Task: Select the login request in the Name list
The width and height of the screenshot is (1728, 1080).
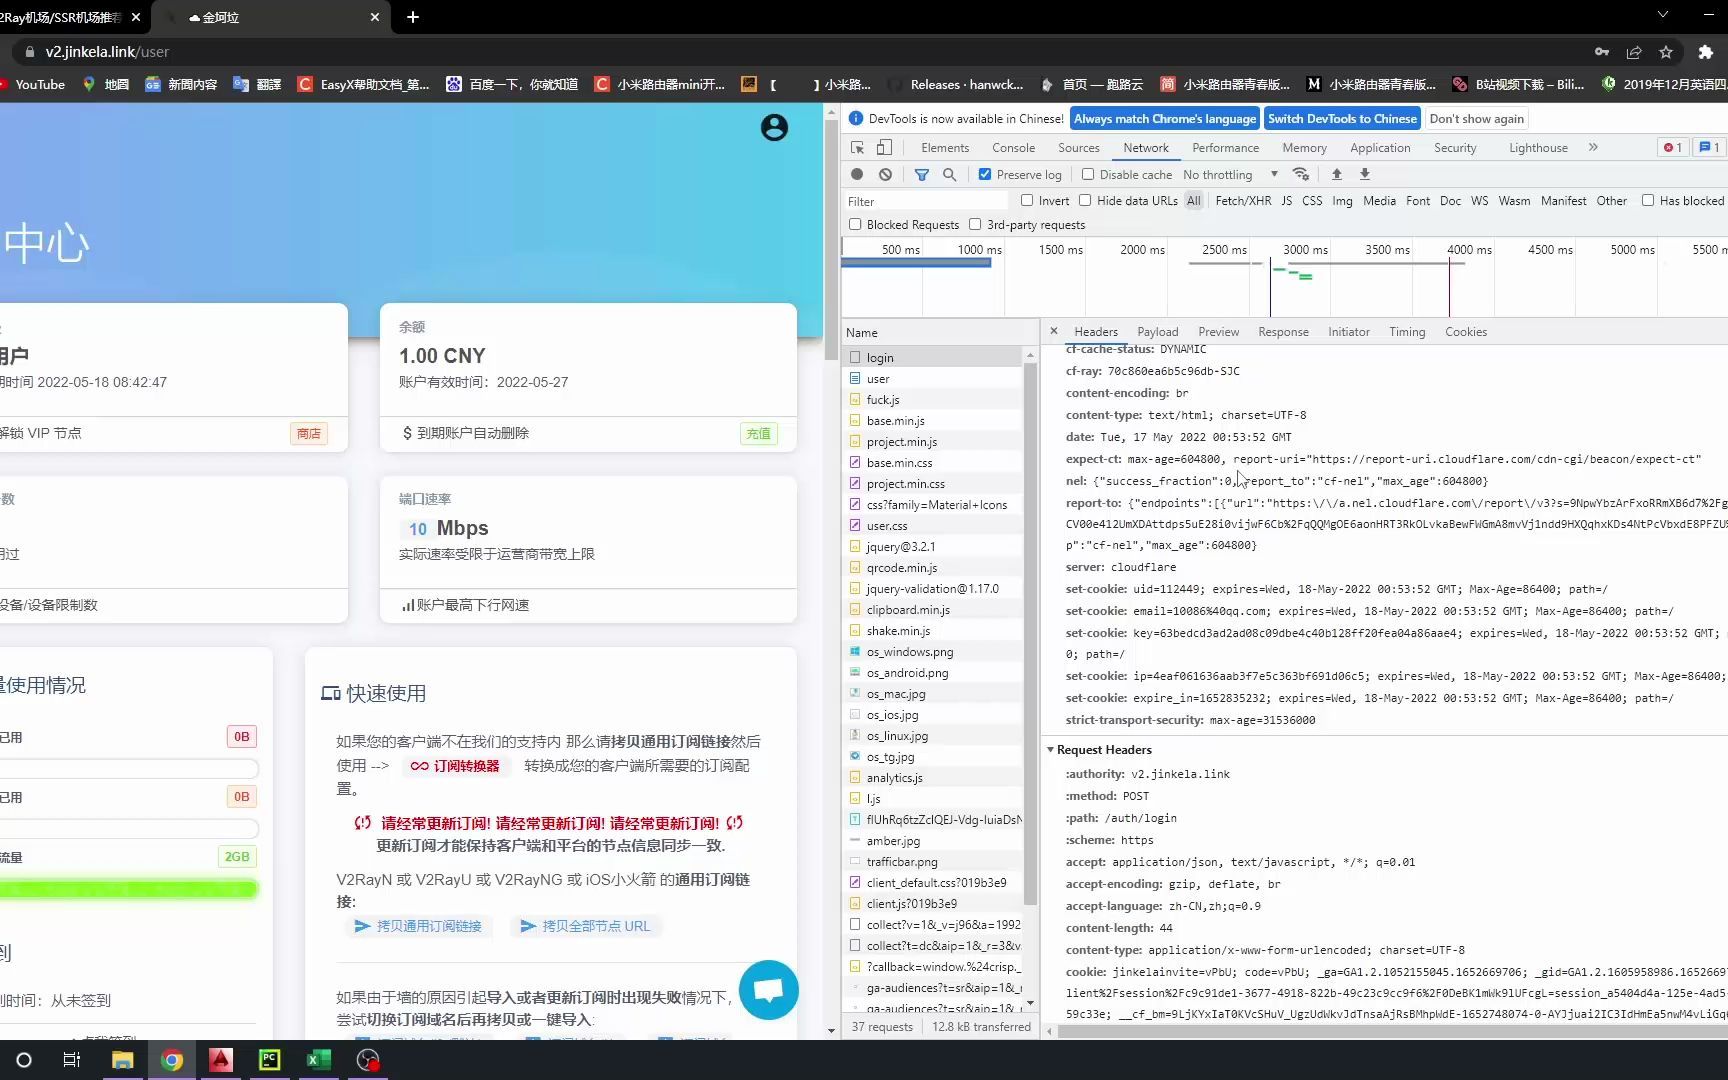Action: (x=880, y=357)
